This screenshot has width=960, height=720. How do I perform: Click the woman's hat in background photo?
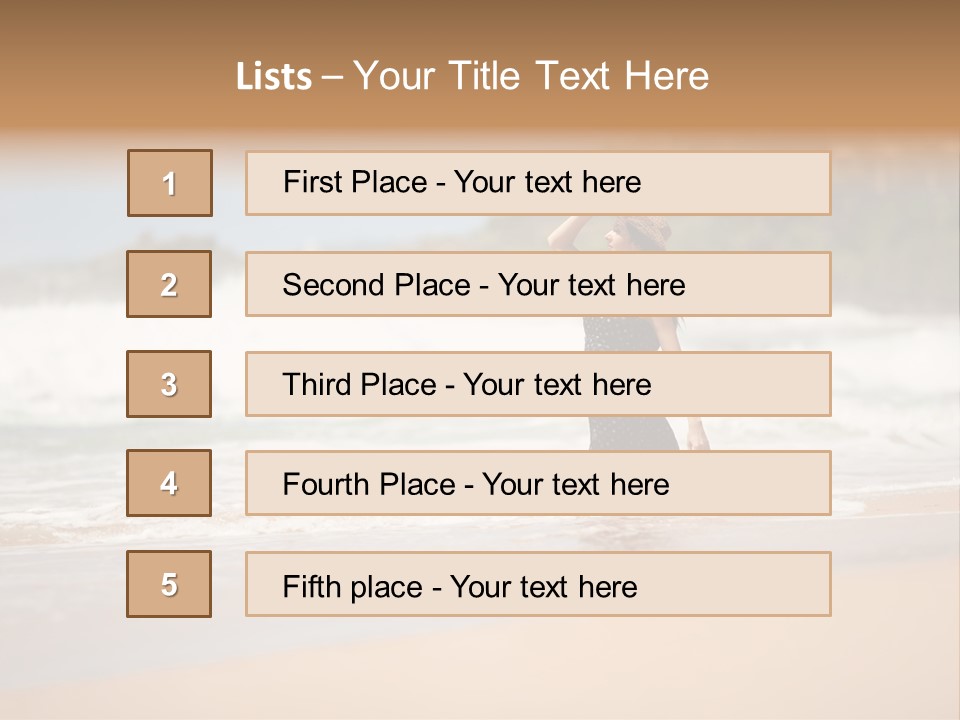point(646,230)
